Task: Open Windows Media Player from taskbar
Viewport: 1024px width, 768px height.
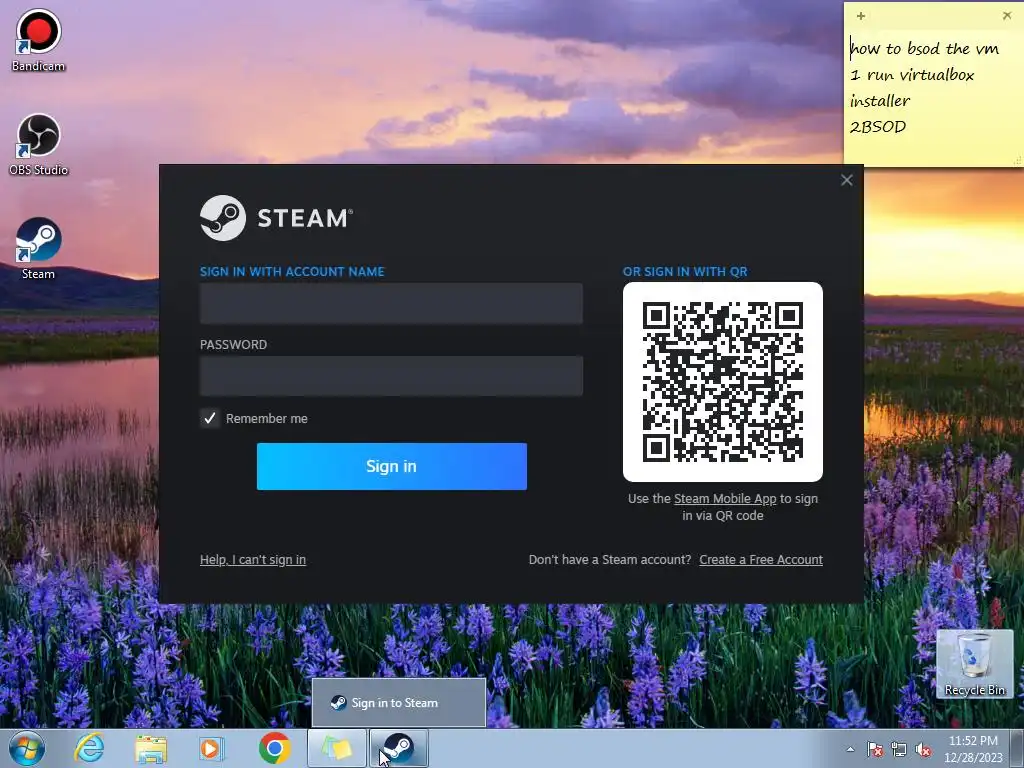Action: coord(211,748)
